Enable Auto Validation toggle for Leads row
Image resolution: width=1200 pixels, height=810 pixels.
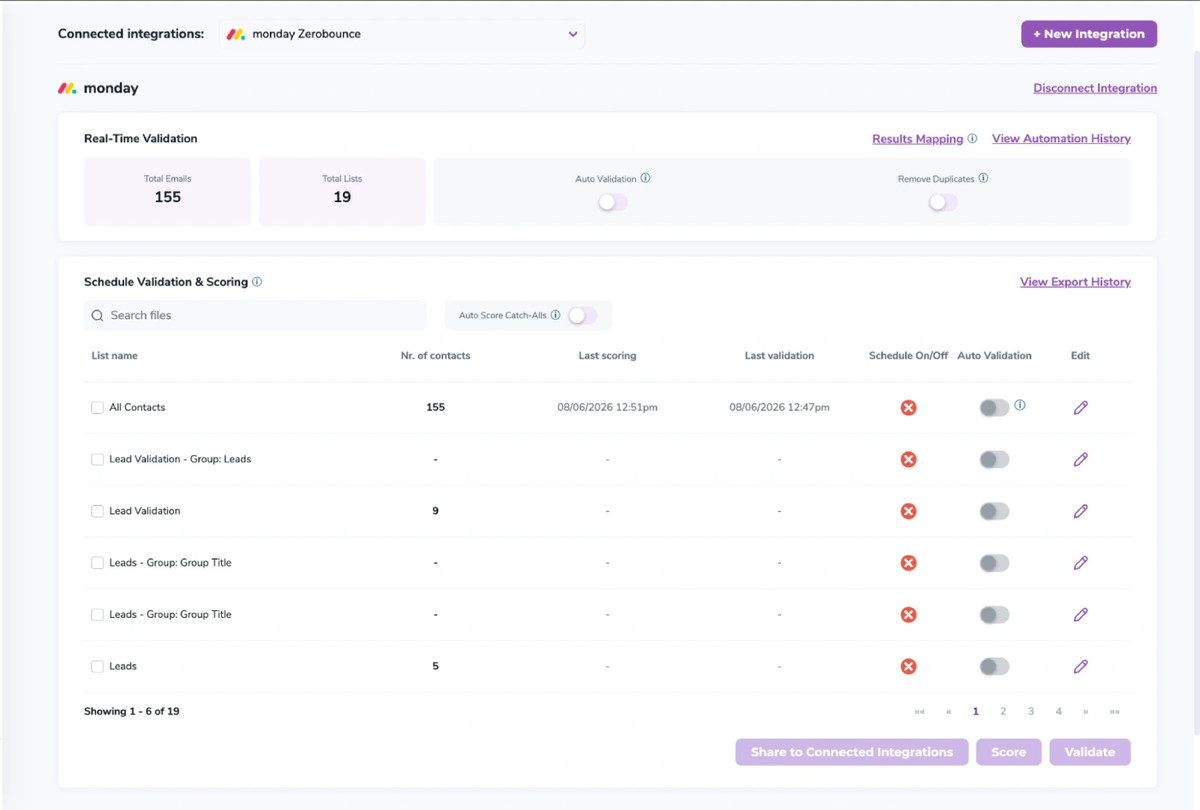coord(994,667)
